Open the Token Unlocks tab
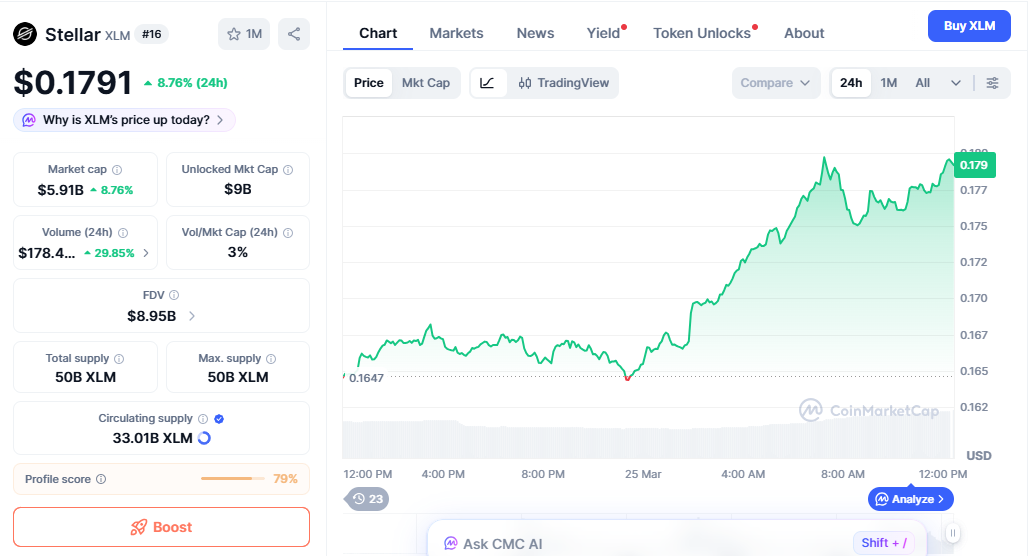This screenshot has height=556, width=1028. click(x=702, y=33)
